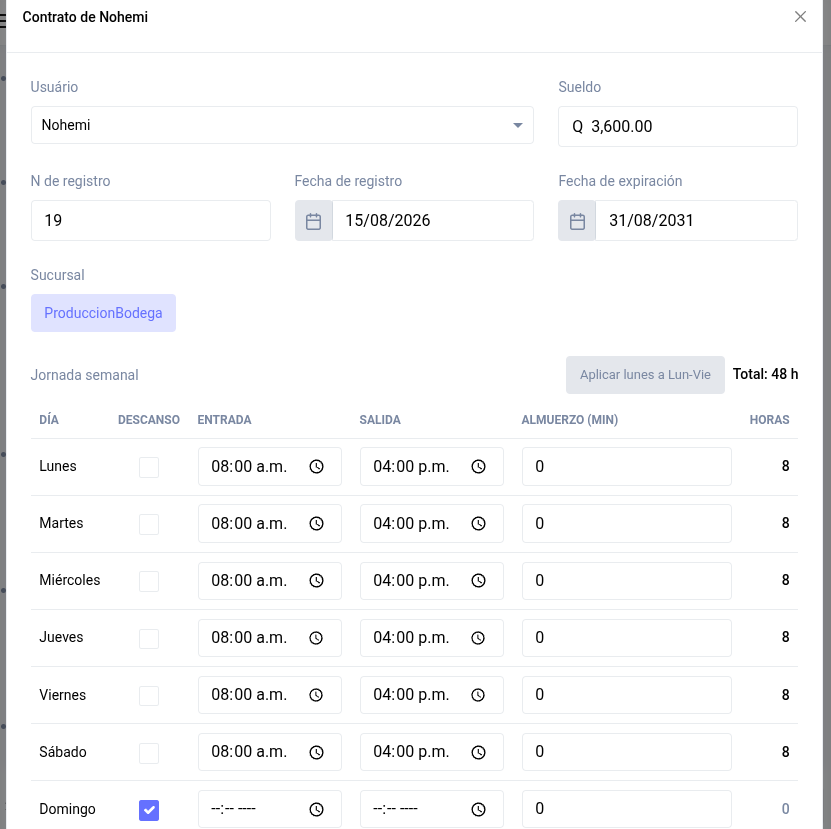Edit Lunes almuerzo minutes field
The image size is (831, 829).
pos(626,466)
